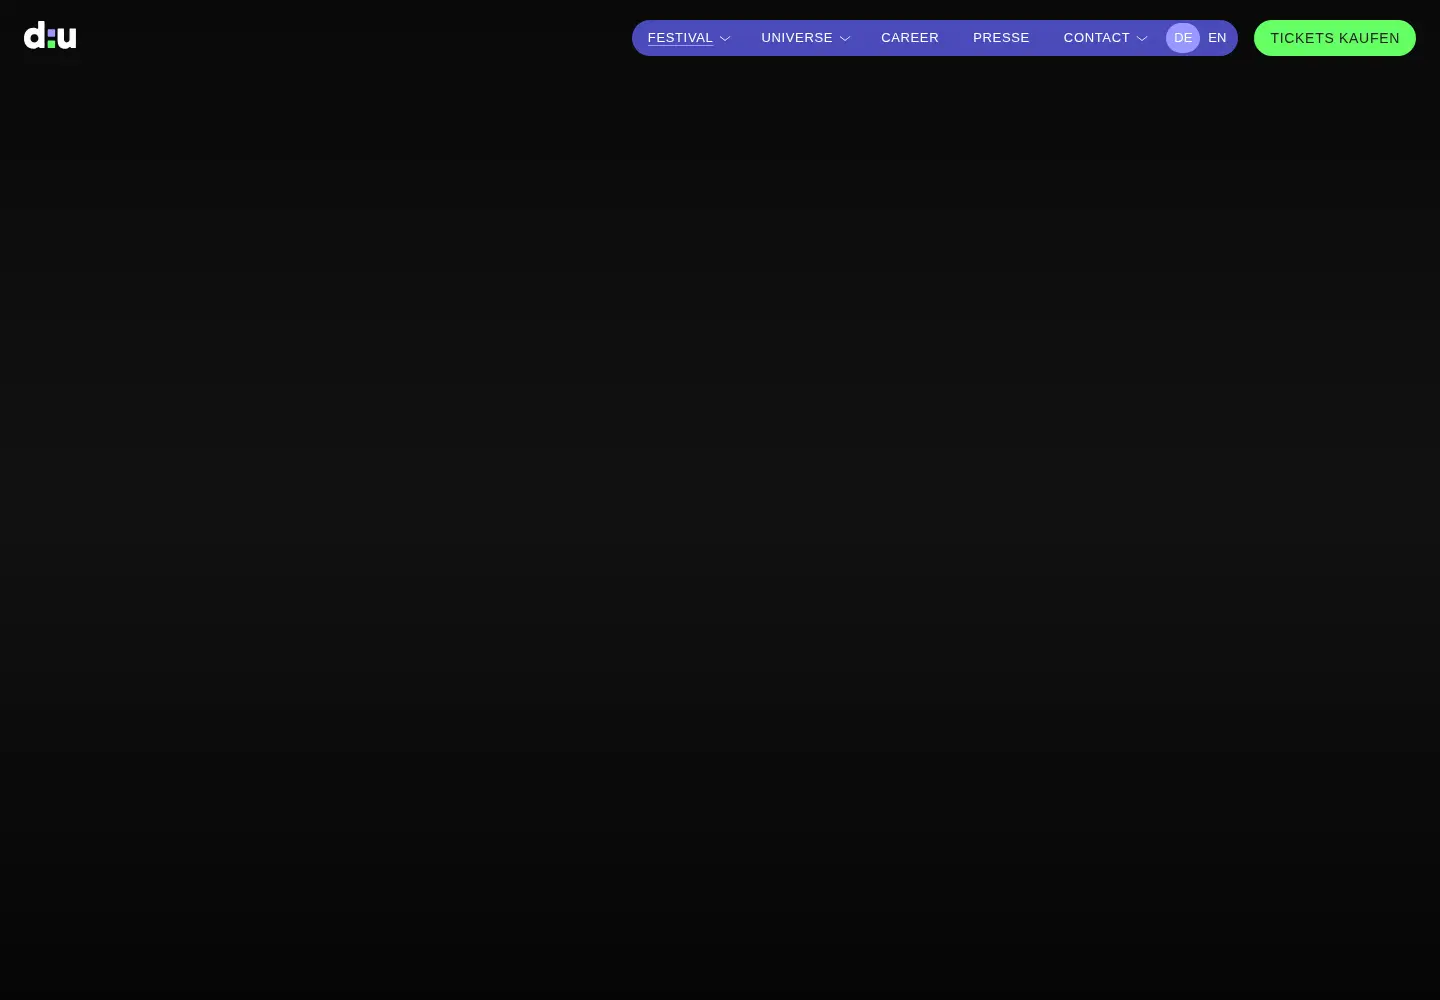This screenshot has width=1440, height=1000.
Task: Open the Presse page
Action: (1001, 38)
